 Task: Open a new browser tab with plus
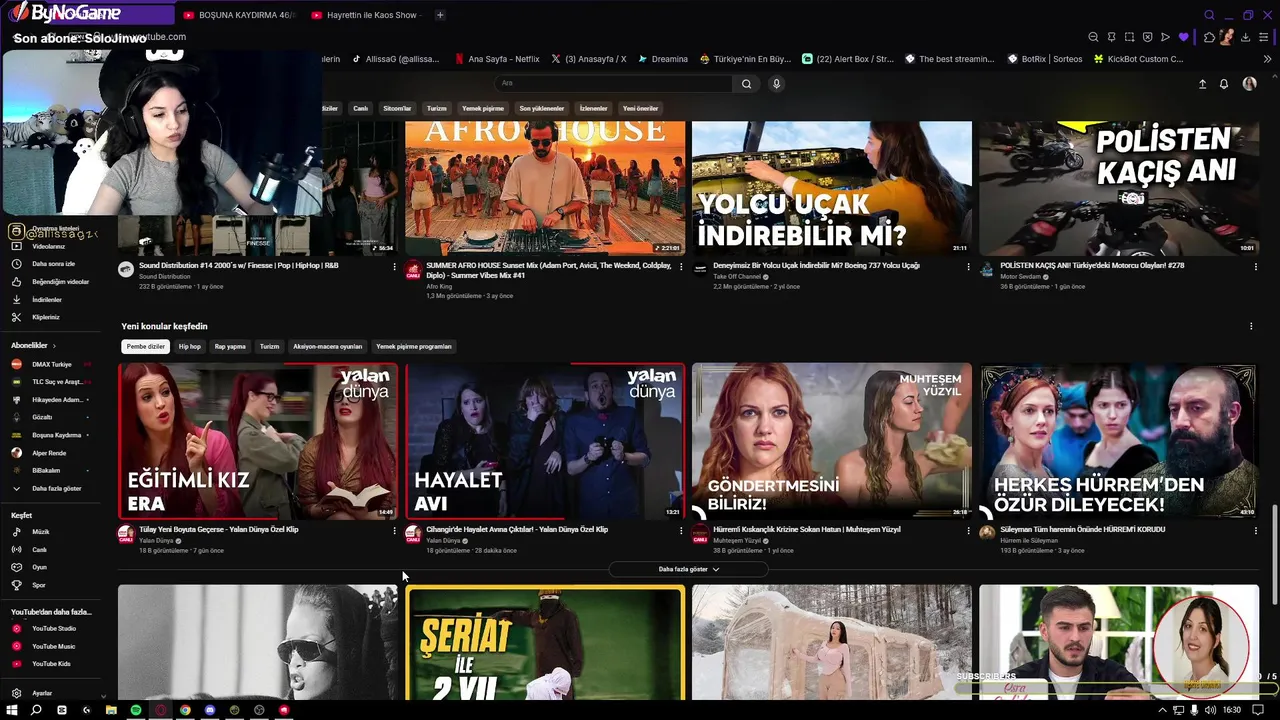point(440,15)
